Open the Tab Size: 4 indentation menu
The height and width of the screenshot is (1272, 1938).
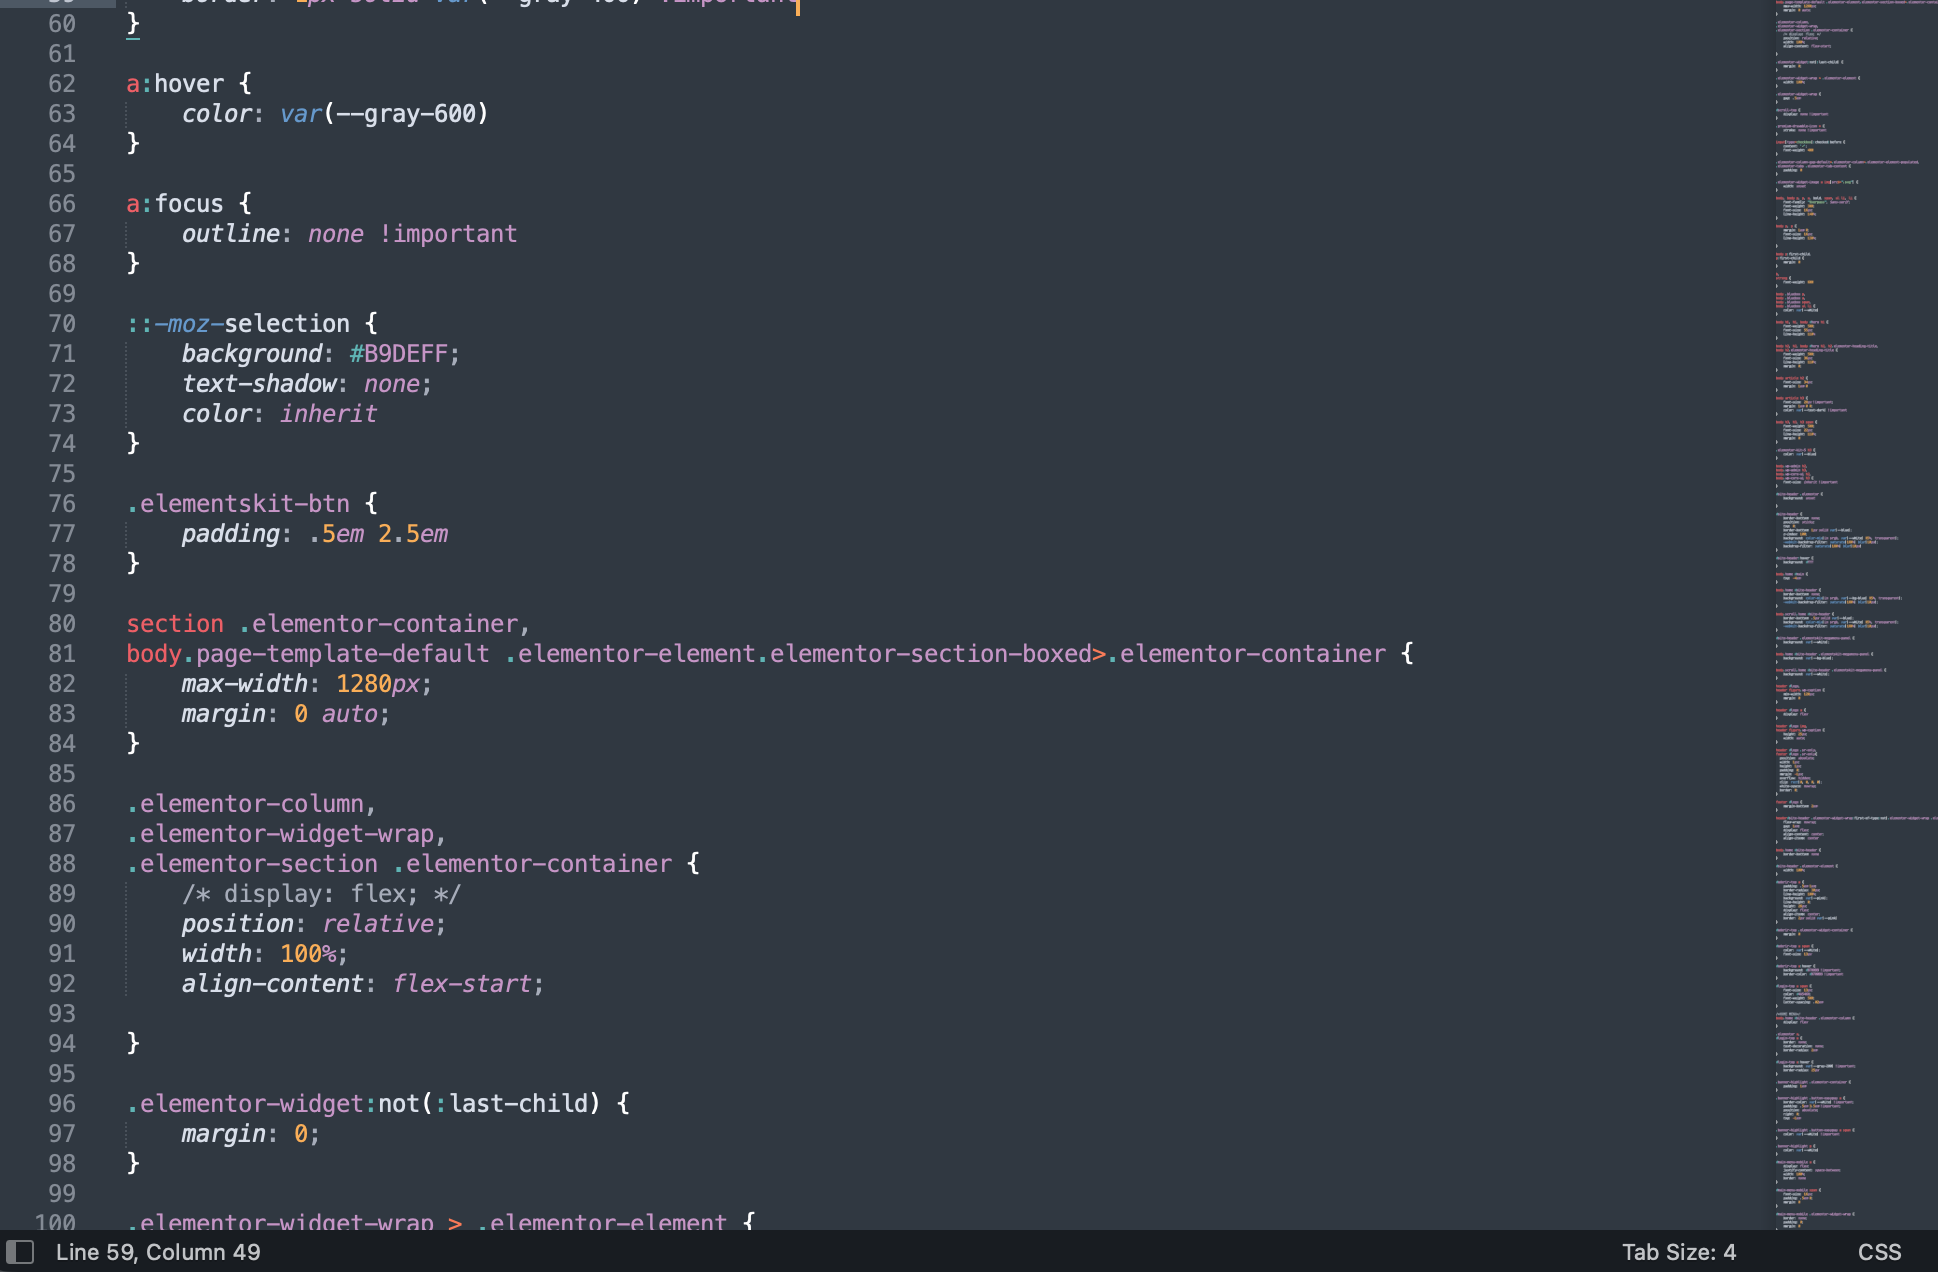tap(1678, 1252)
